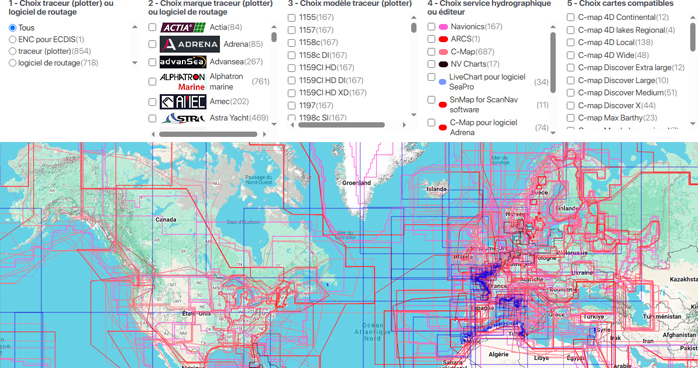This screenshot has height=368, width=698.
Task: Check the Astra Yacht checkbox
Action: 152,118
